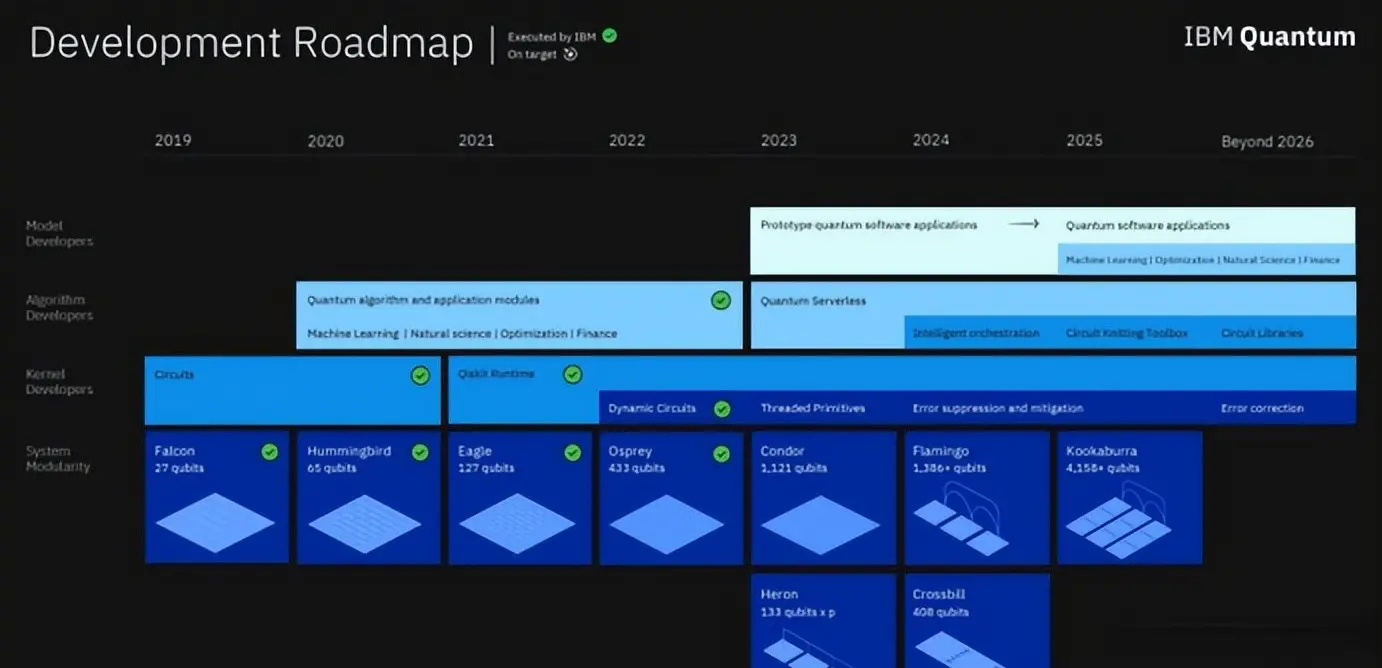Screen dimensions: 1382x668
Task: Select the 2023 year column header
Action: 779,140
